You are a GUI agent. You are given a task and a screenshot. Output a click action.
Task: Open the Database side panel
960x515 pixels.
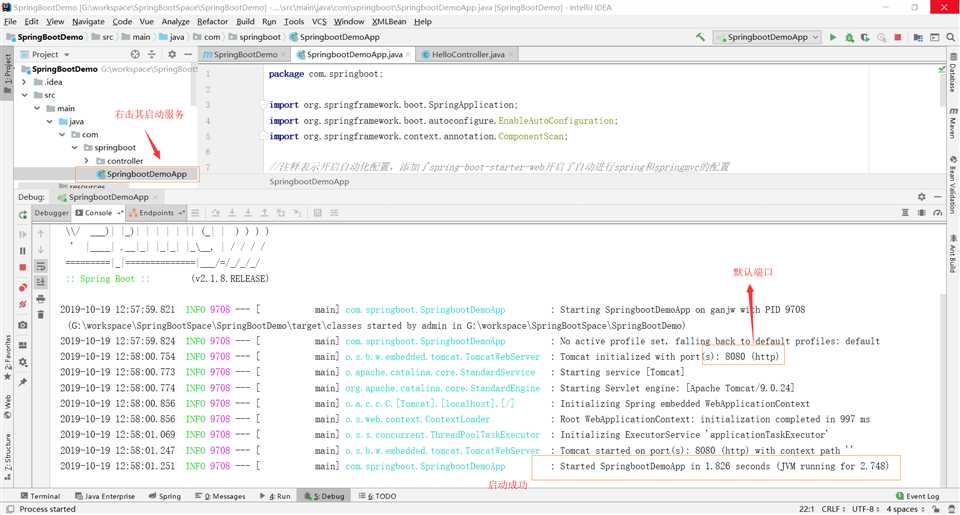[x=953, y=72]
